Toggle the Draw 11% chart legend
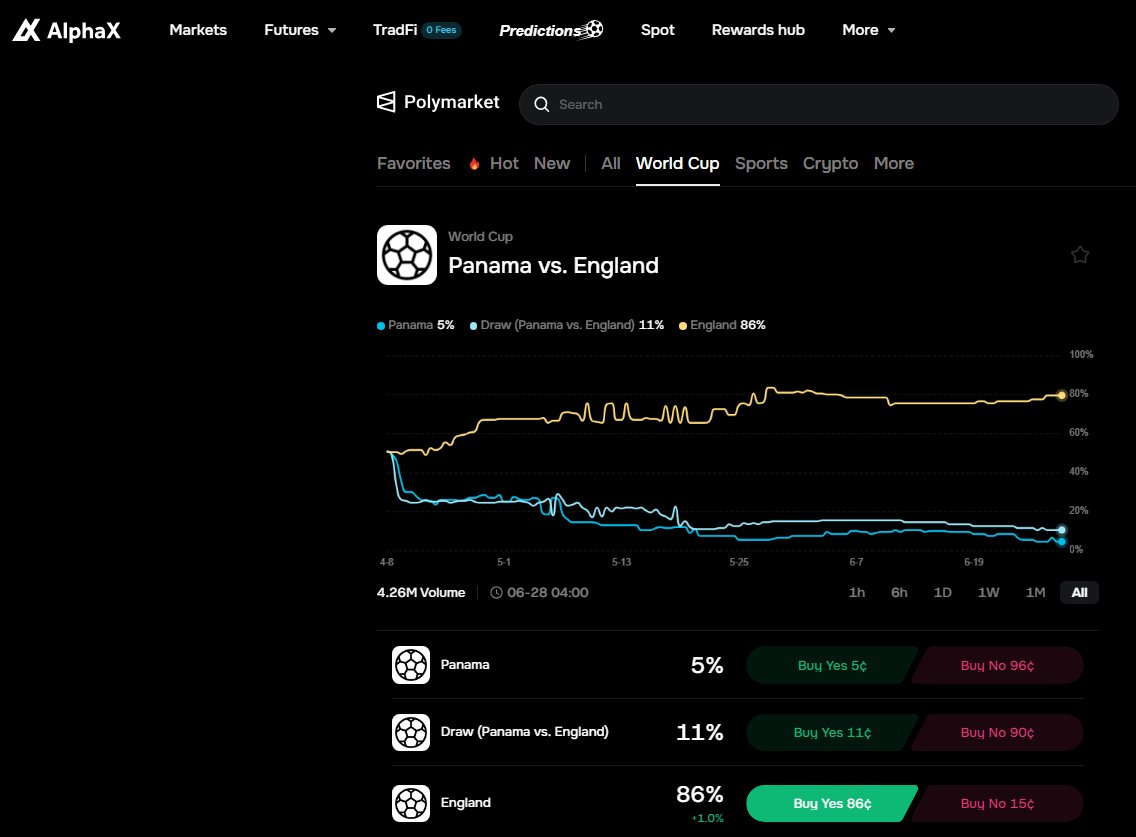The height and width of the screenshot is (837, 1136). pyautogui.click(x=567, y=325)
